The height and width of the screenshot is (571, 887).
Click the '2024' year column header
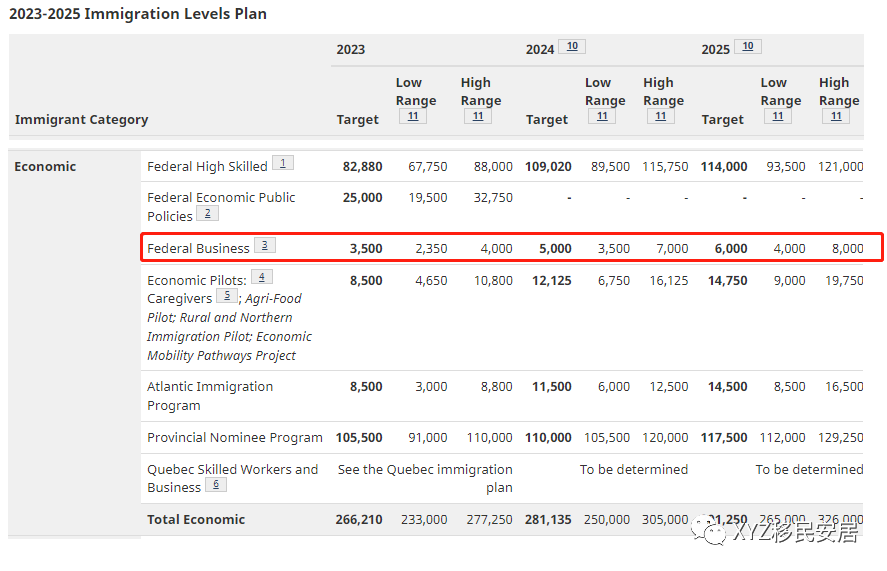pos(540,49)
